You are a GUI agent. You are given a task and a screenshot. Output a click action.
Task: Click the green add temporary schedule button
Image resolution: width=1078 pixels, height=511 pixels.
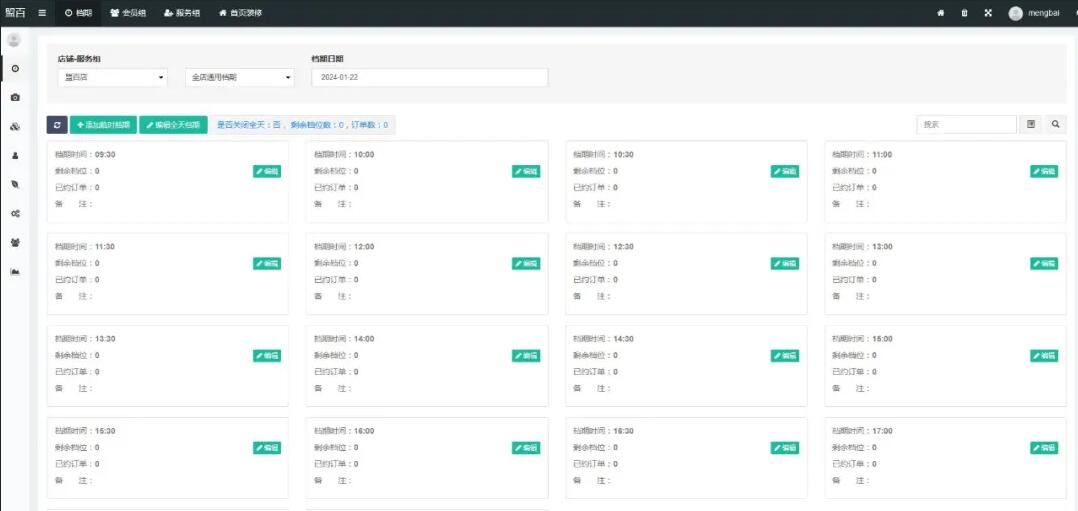103,125
